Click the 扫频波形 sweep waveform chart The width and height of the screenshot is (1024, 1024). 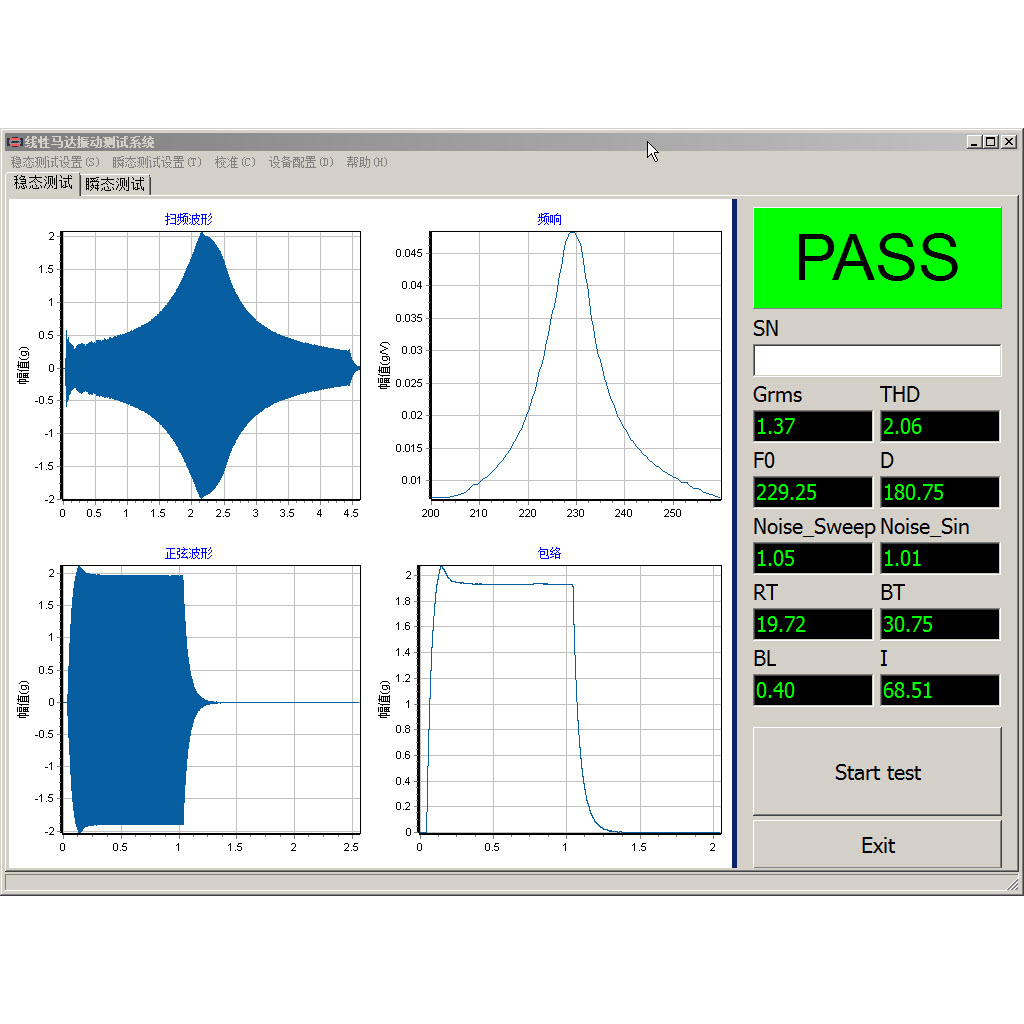tap(210, 365)
